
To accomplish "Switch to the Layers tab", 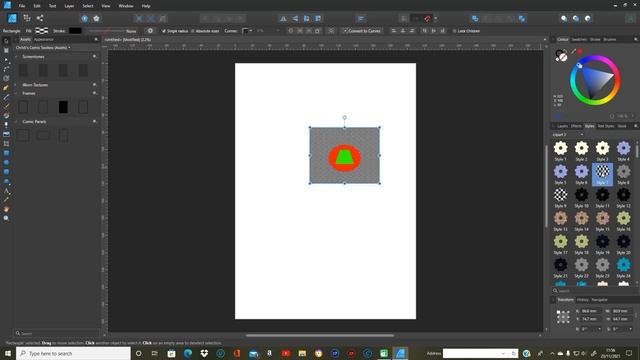I will tap(562, 126).
